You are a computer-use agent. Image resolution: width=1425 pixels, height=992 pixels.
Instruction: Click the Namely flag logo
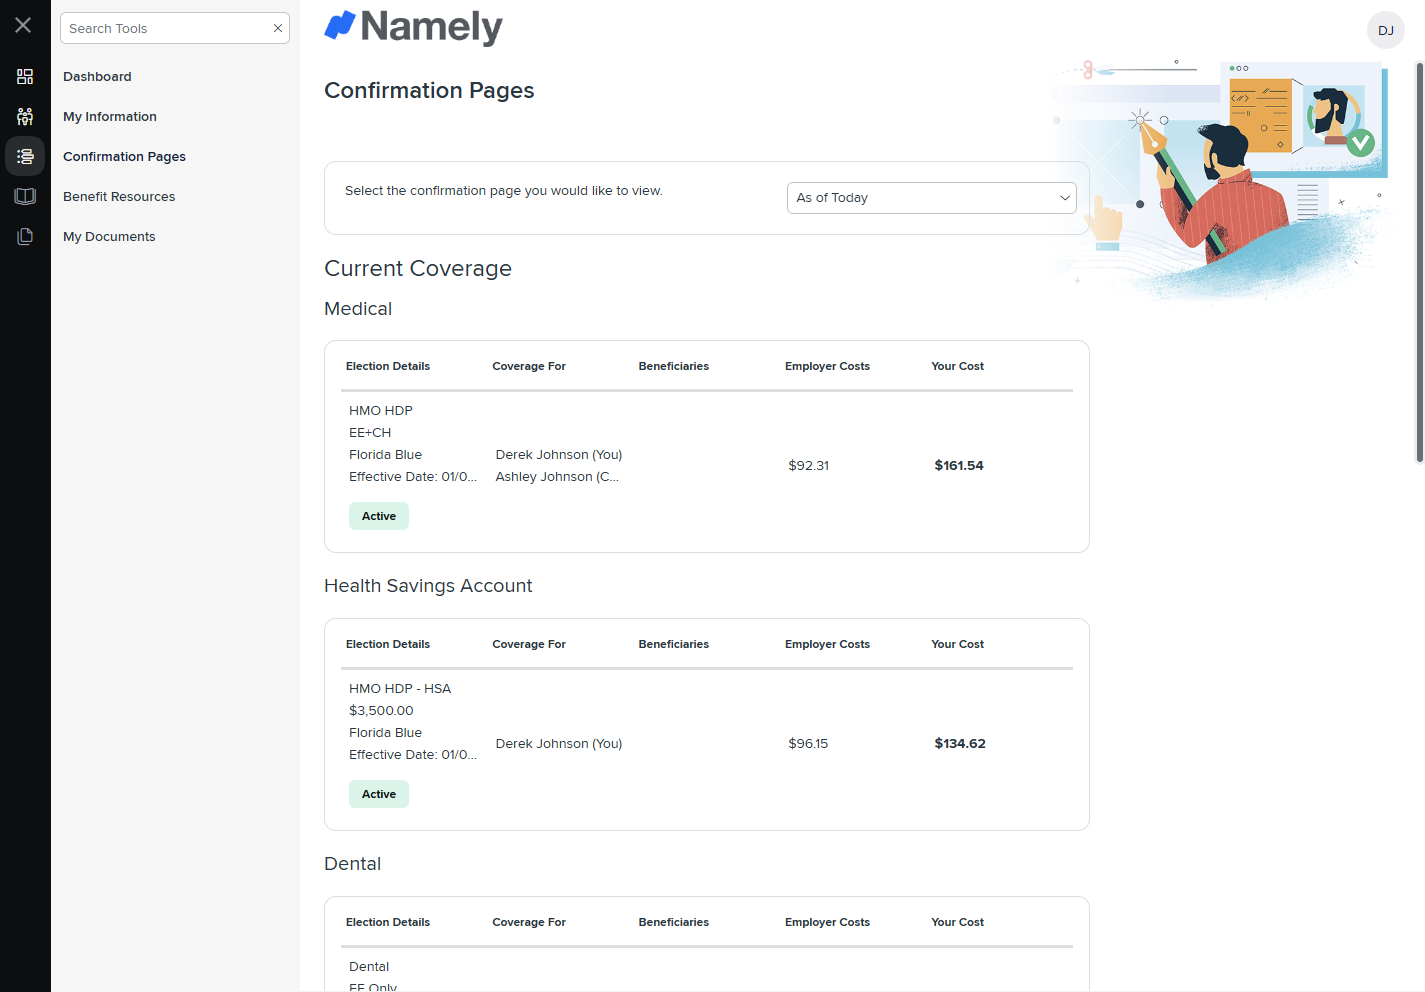[413, 28]
